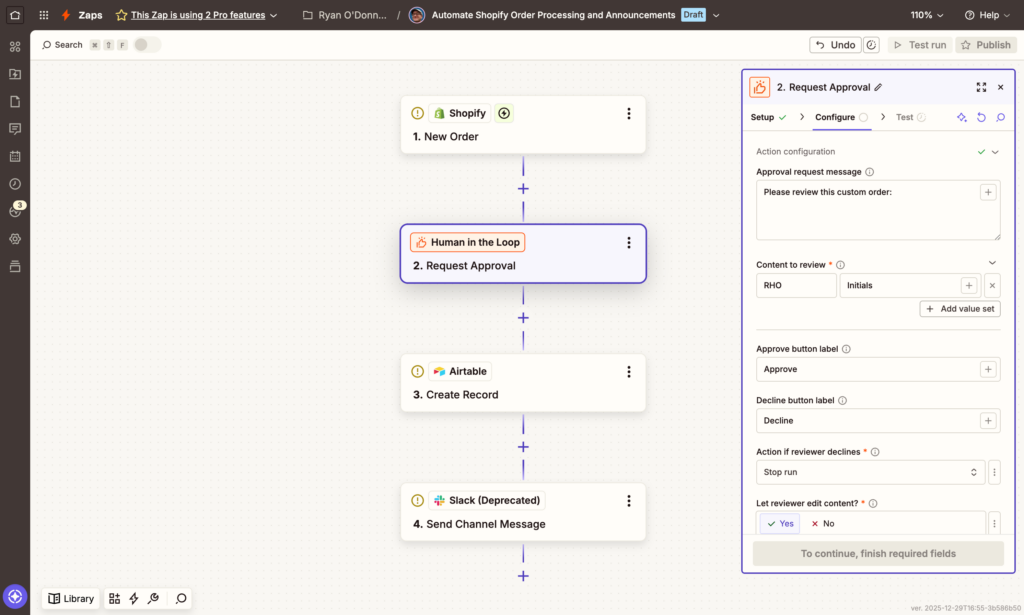
Task: Expand the Content to review section chevron
Action: pos(992,261)
